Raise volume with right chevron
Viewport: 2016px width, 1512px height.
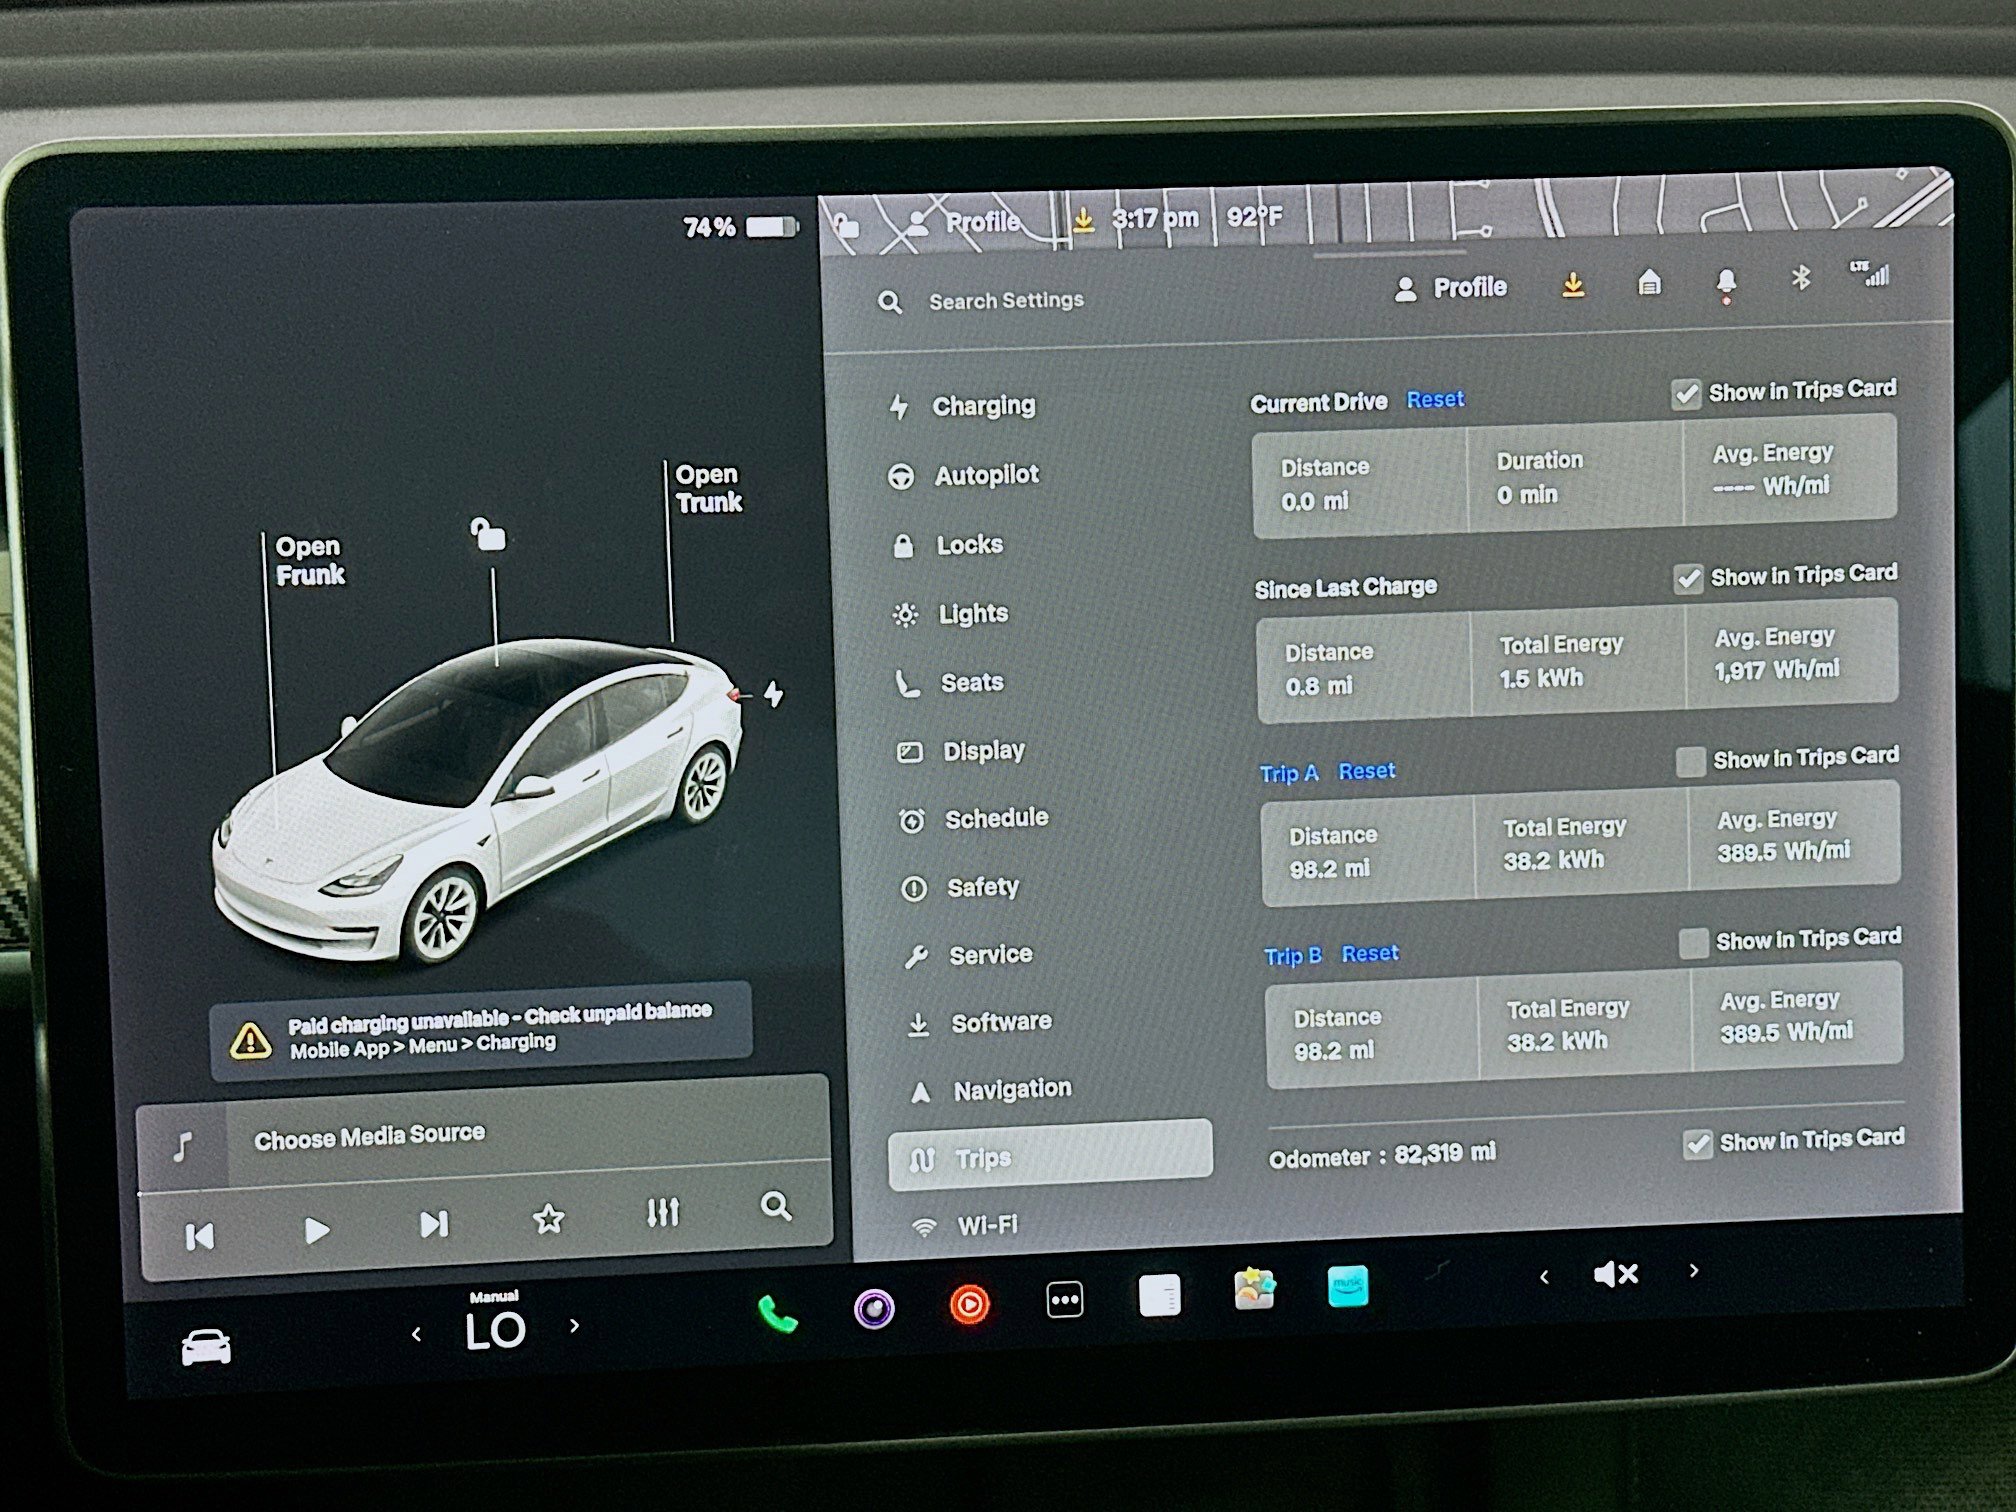1693,1270
